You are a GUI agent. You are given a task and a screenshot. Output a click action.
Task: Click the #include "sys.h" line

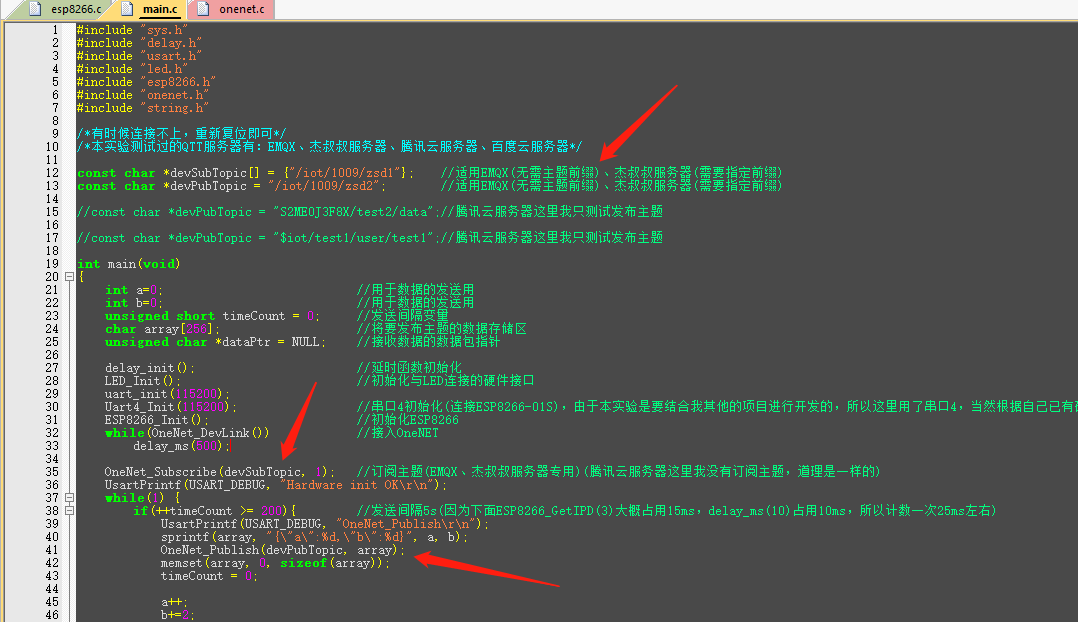click(x=132, y=30)
